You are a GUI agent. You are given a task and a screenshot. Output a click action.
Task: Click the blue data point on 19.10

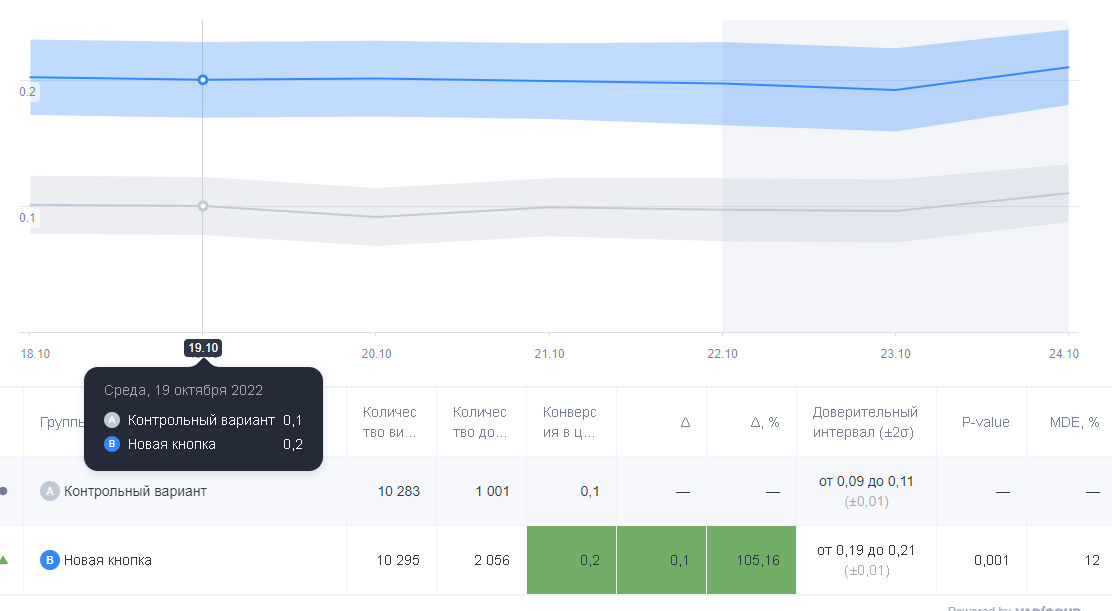click(203, 79)
